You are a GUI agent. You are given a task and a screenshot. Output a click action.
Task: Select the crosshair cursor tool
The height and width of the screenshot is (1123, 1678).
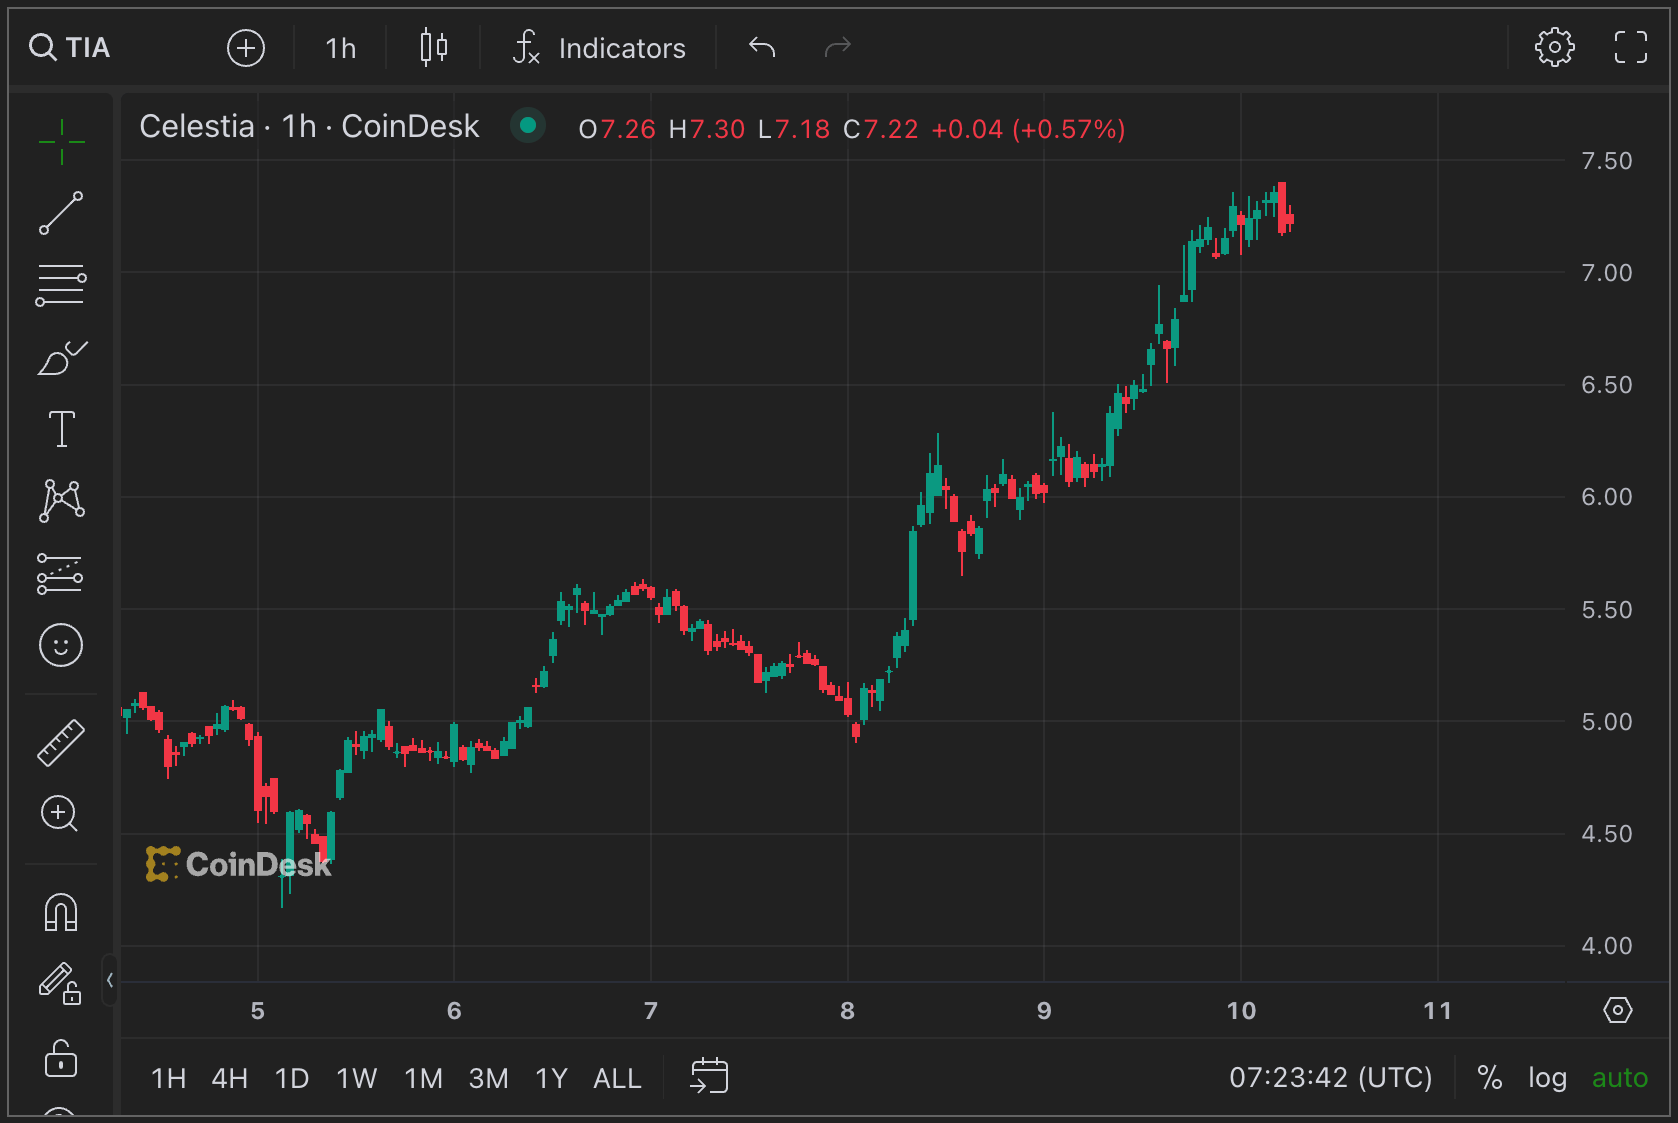(62, 142)
